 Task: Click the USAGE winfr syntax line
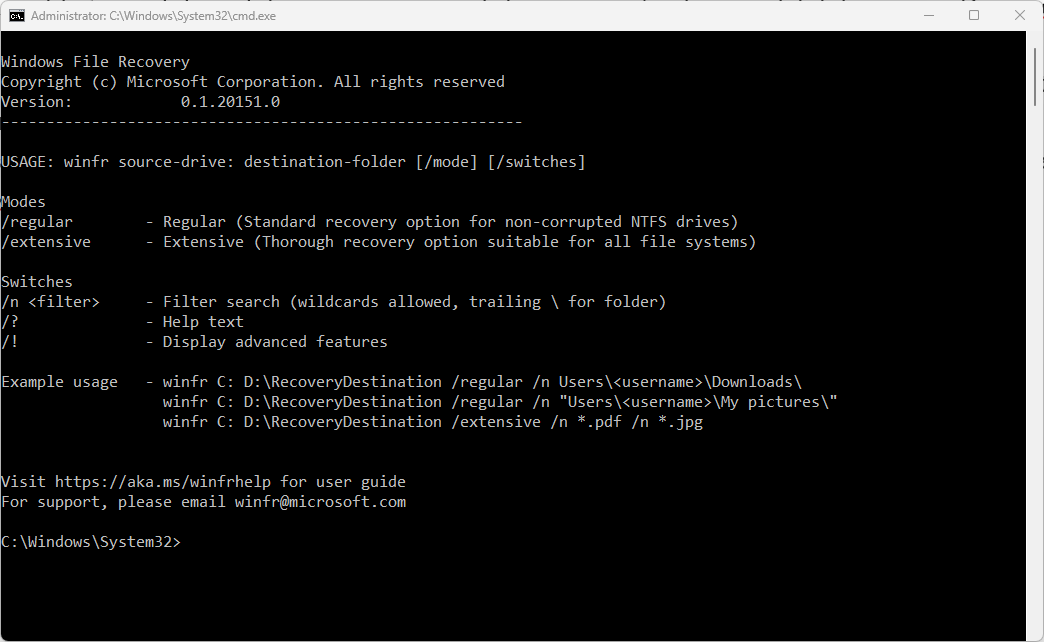tap(293, 162)
